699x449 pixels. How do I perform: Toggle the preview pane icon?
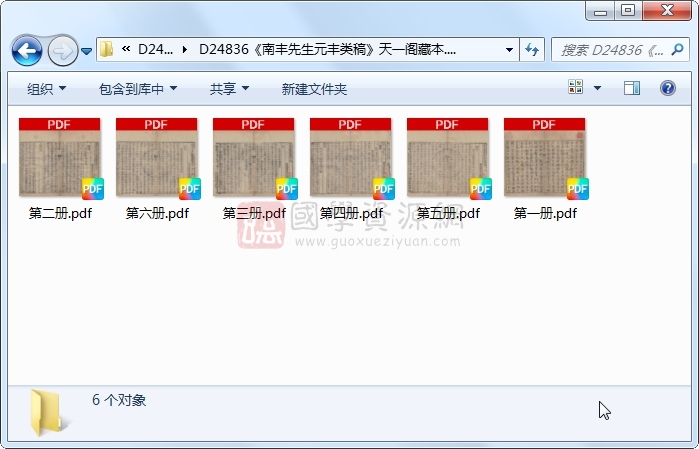click(632, 89)
